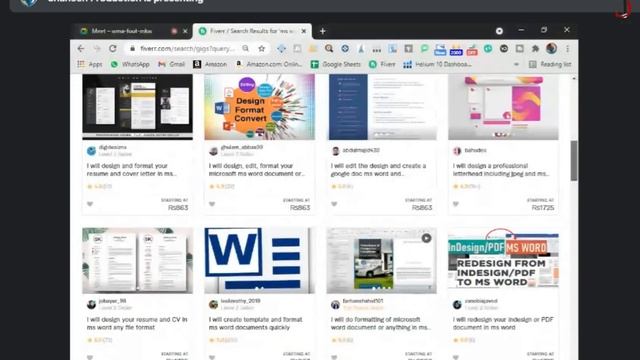Open 'I will design your resume and CV' gig
This screenshot has width=640, height=360.
pyautogui.click(x=137, y=323)
